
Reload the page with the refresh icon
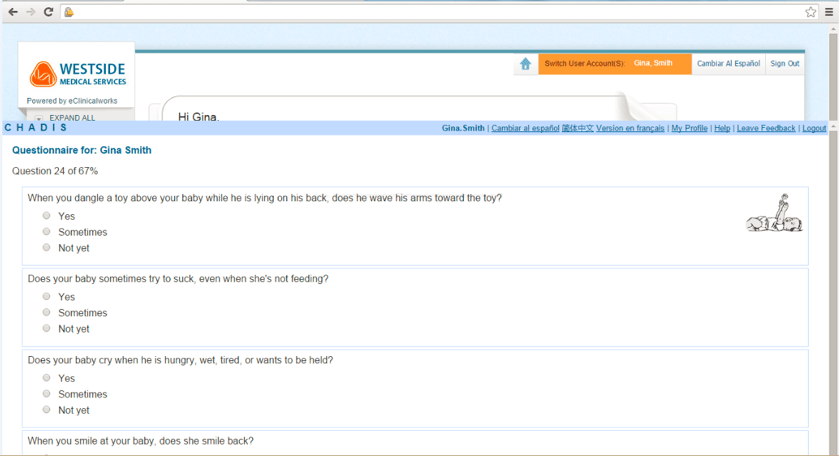[48, 12]
